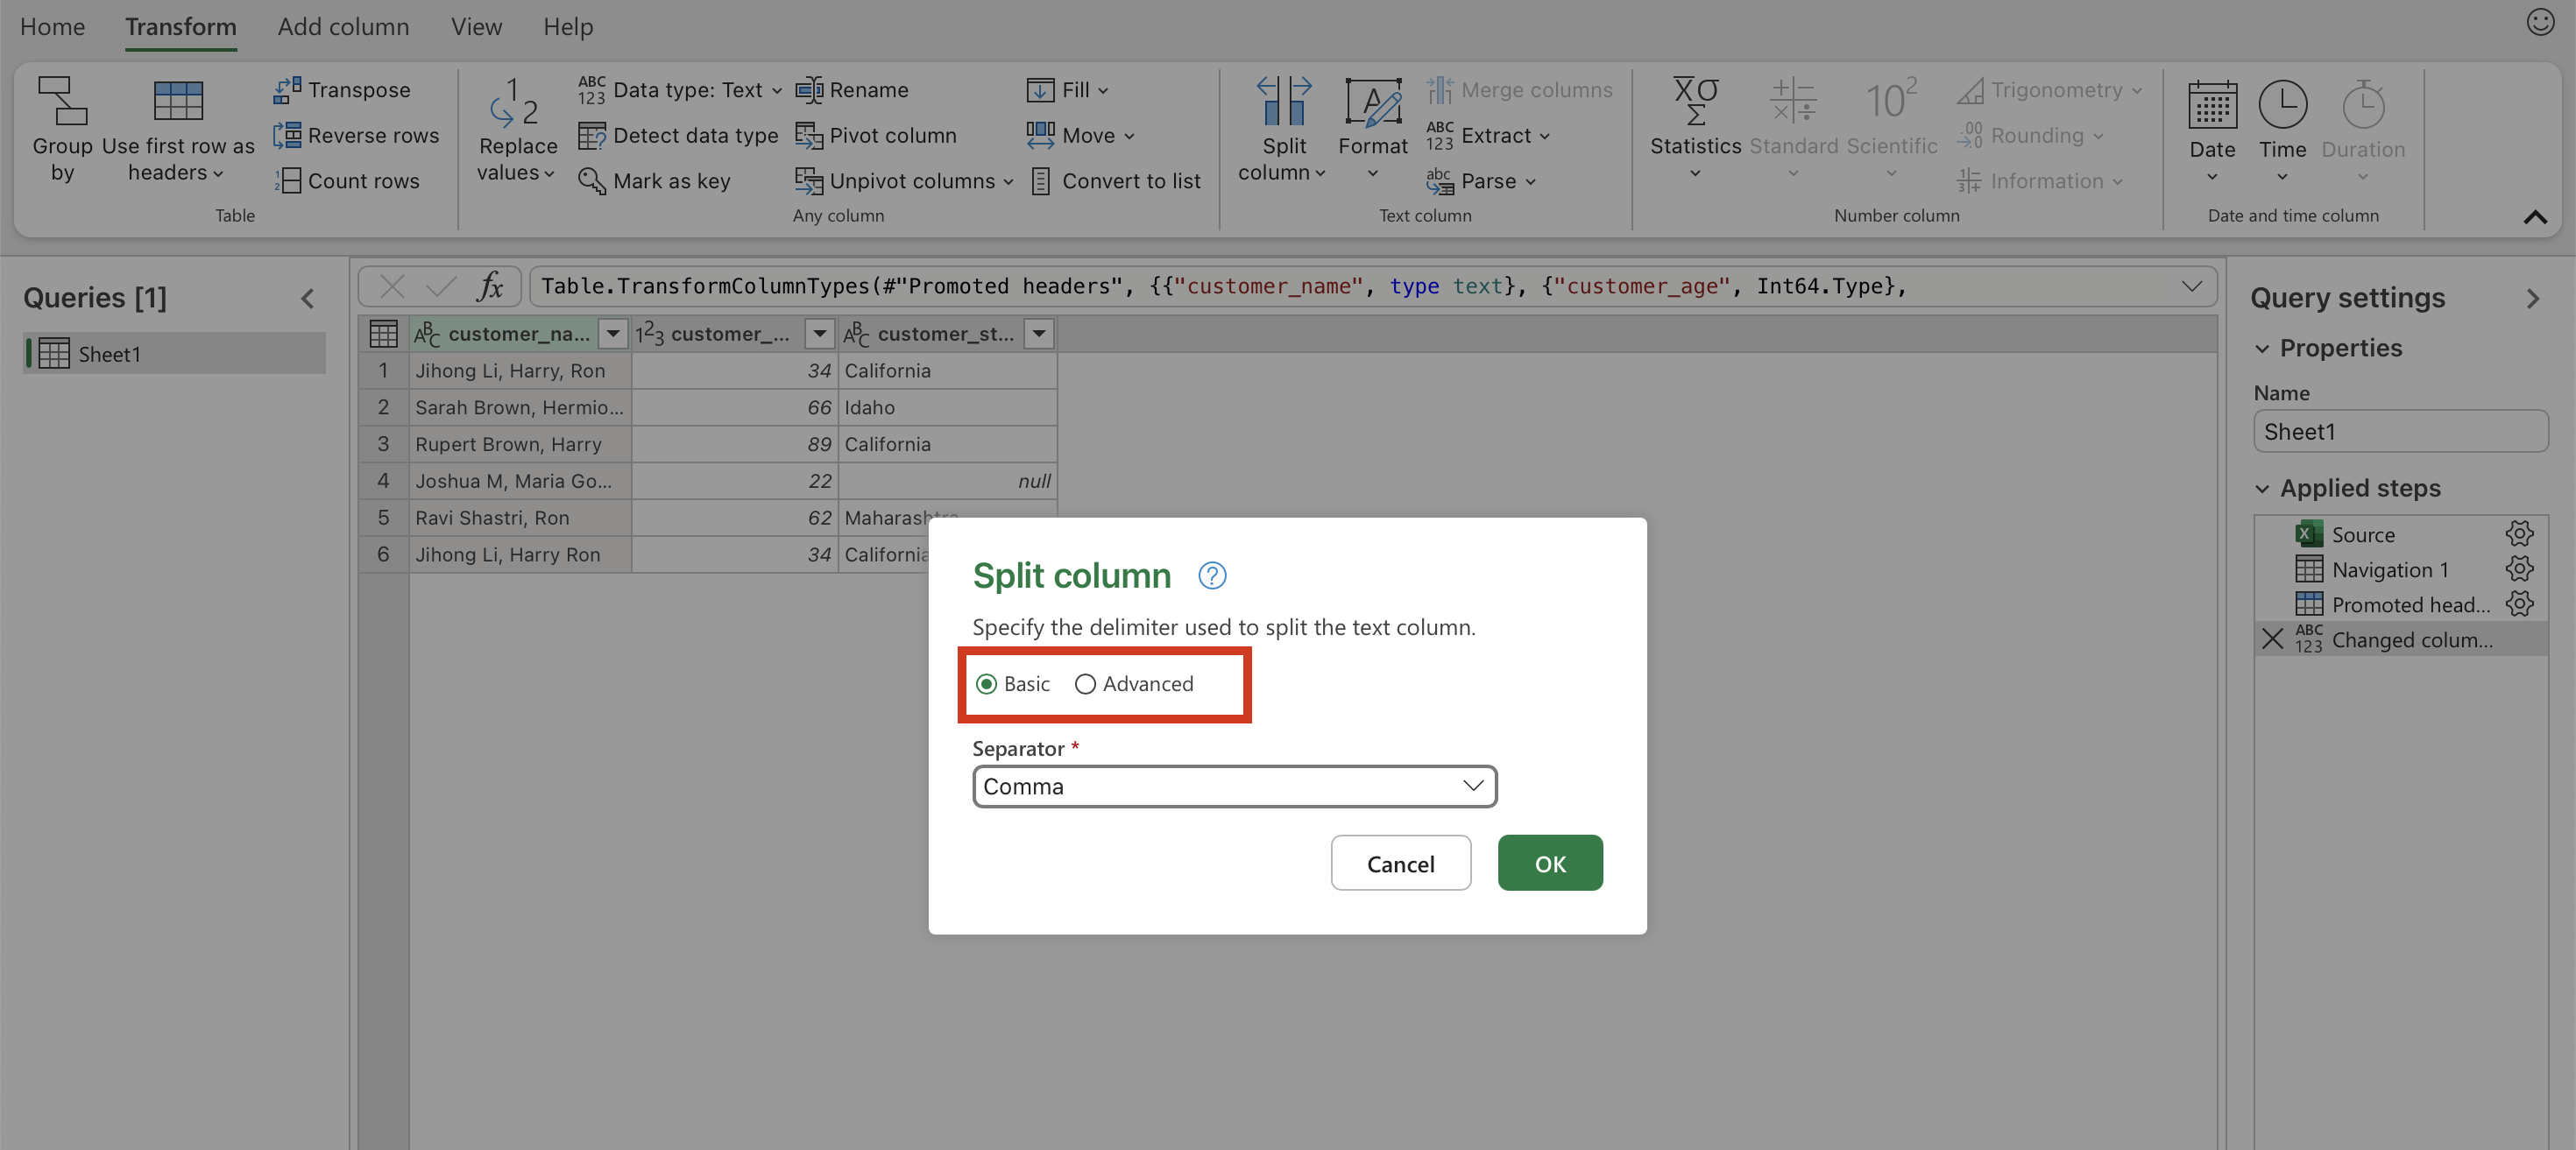Click the Detect data type icon
Viewport: 2576px width, 1150px height.
(592, 135)
